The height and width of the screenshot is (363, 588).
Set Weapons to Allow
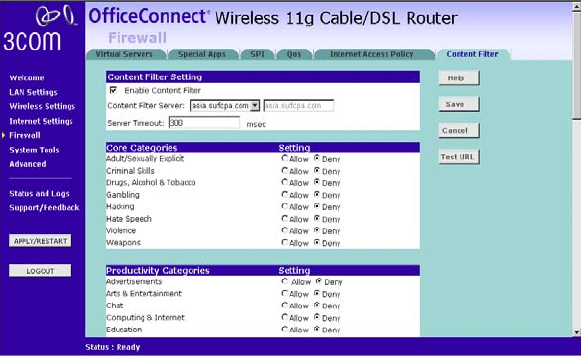(285, 243)
